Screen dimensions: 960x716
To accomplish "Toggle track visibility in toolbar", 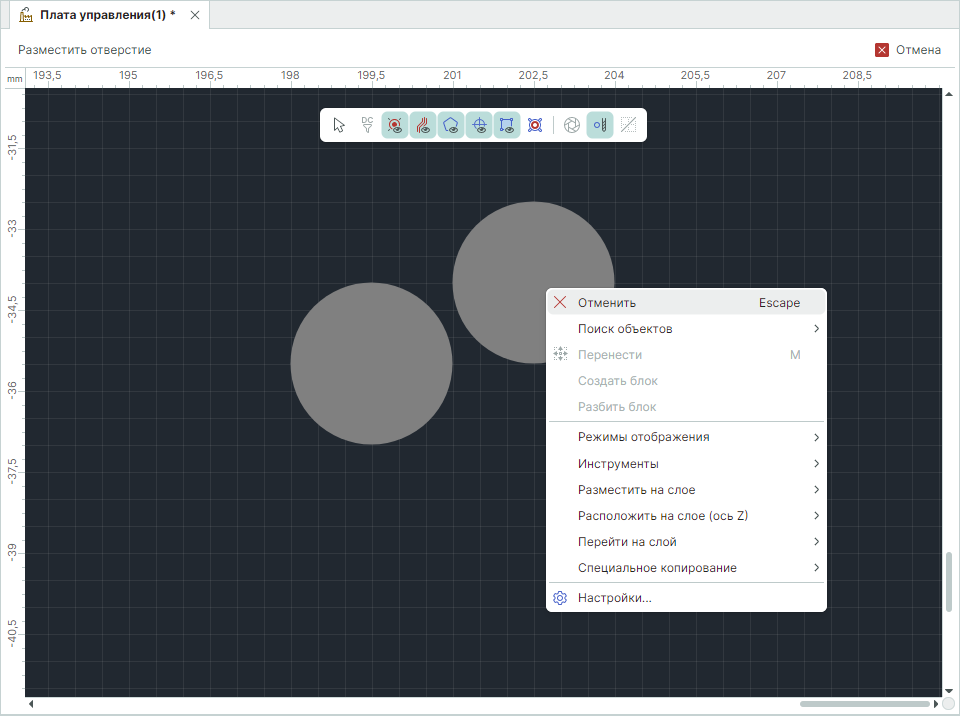I will (x=423, y=125).
